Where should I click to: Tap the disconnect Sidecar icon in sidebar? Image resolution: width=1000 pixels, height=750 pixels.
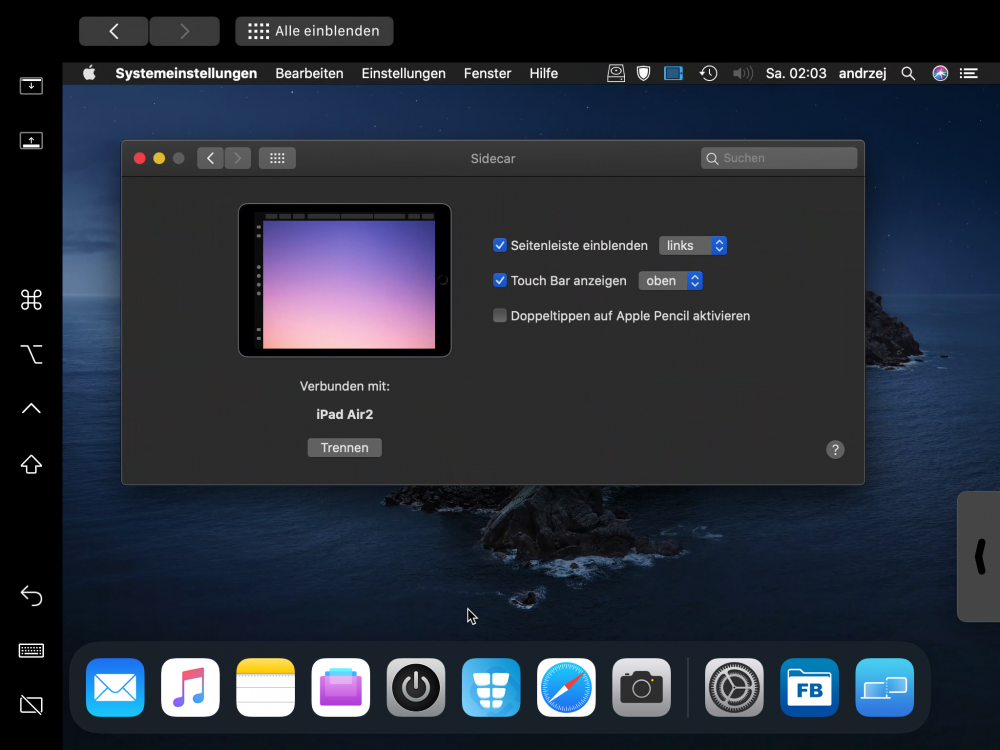(31, 705)
